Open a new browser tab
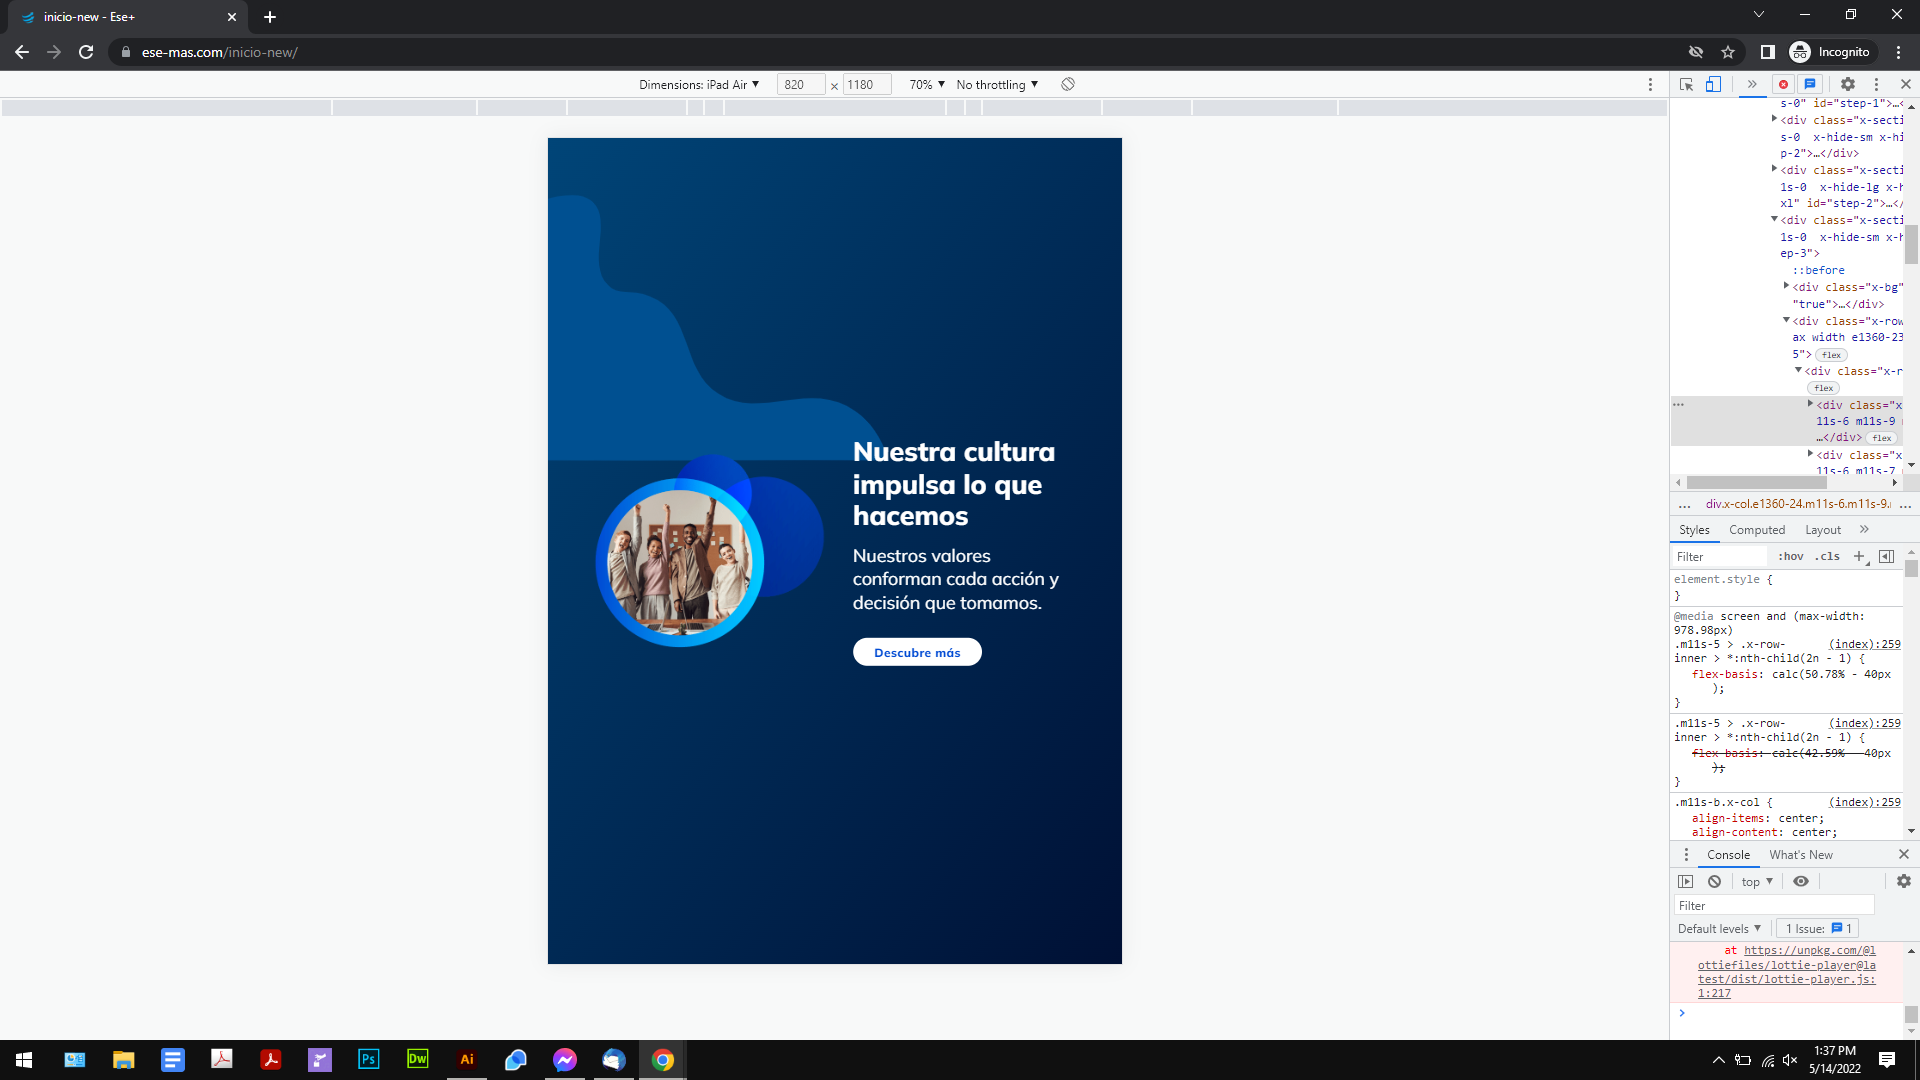 tap(270, 17)
